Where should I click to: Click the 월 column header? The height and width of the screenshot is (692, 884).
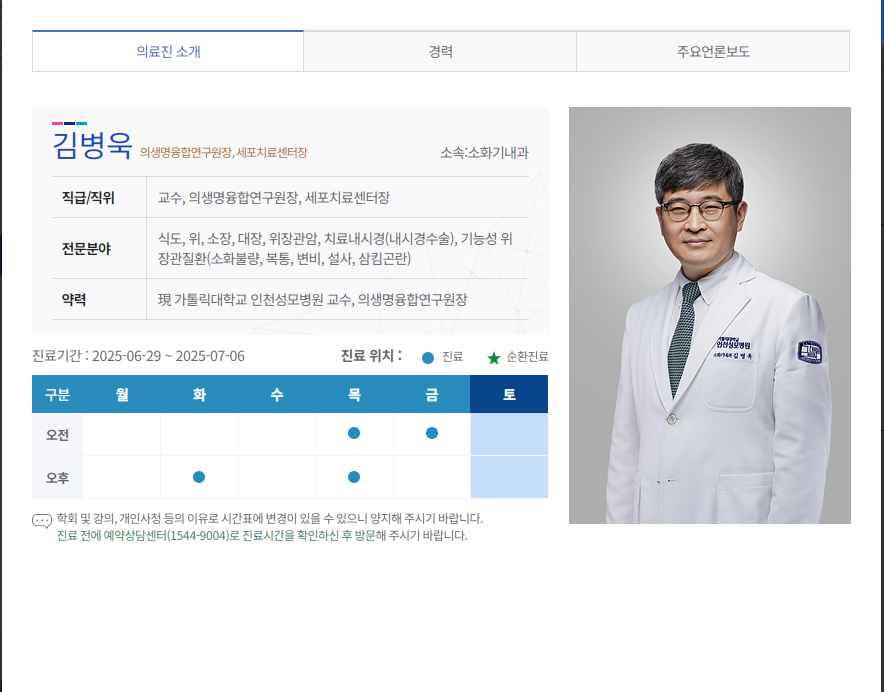pyautogui.click(x=122, y=394)
